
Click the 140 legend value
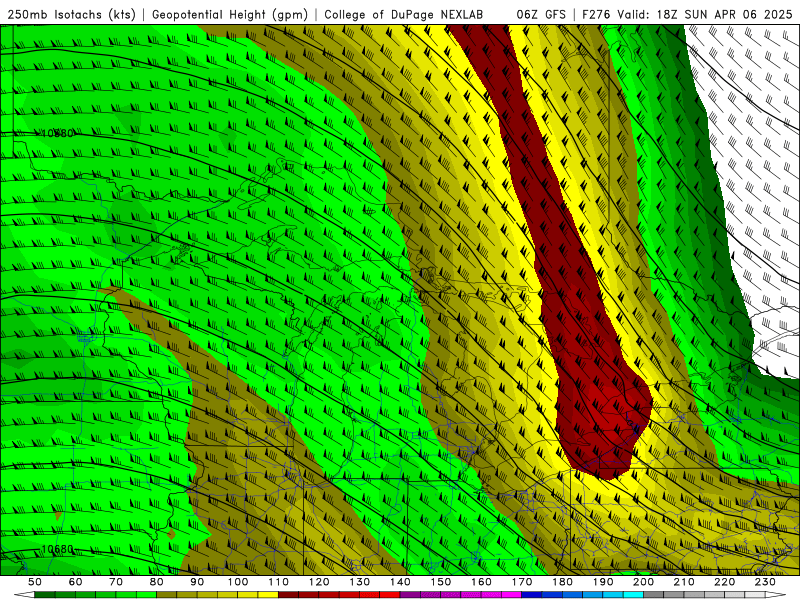401,582
